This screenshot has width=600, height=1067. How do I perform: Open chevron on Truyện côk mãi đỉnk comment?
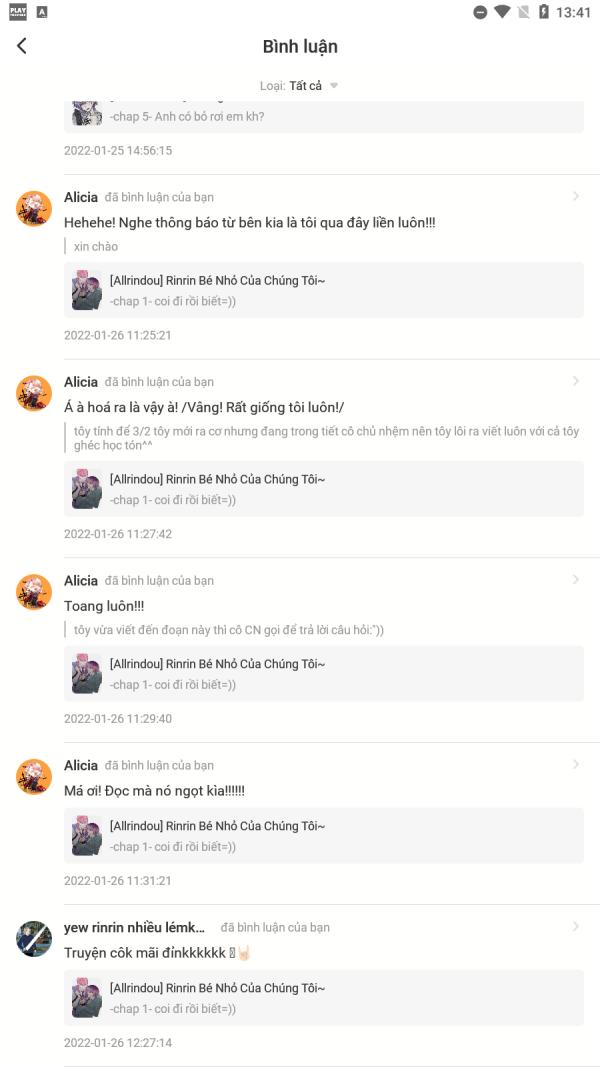(575, 927)
